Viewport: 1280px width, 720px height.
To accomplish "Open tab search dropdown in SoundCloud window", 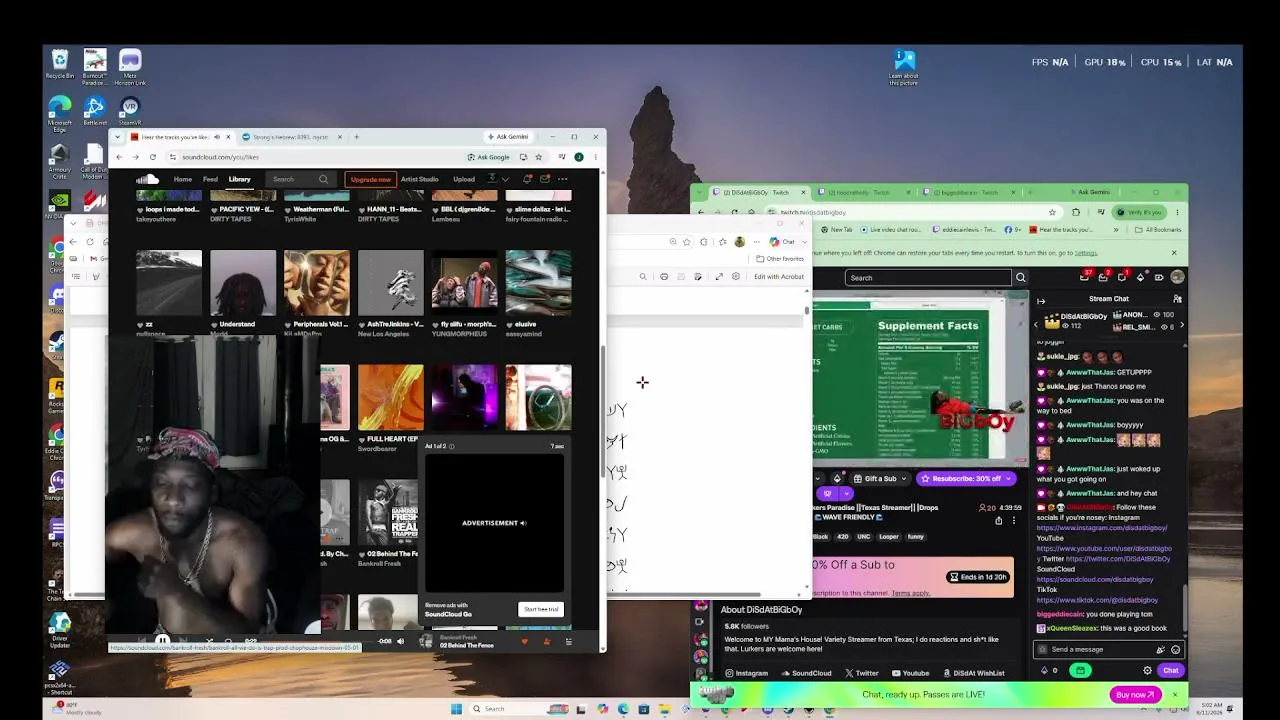I will click(118, 137).
